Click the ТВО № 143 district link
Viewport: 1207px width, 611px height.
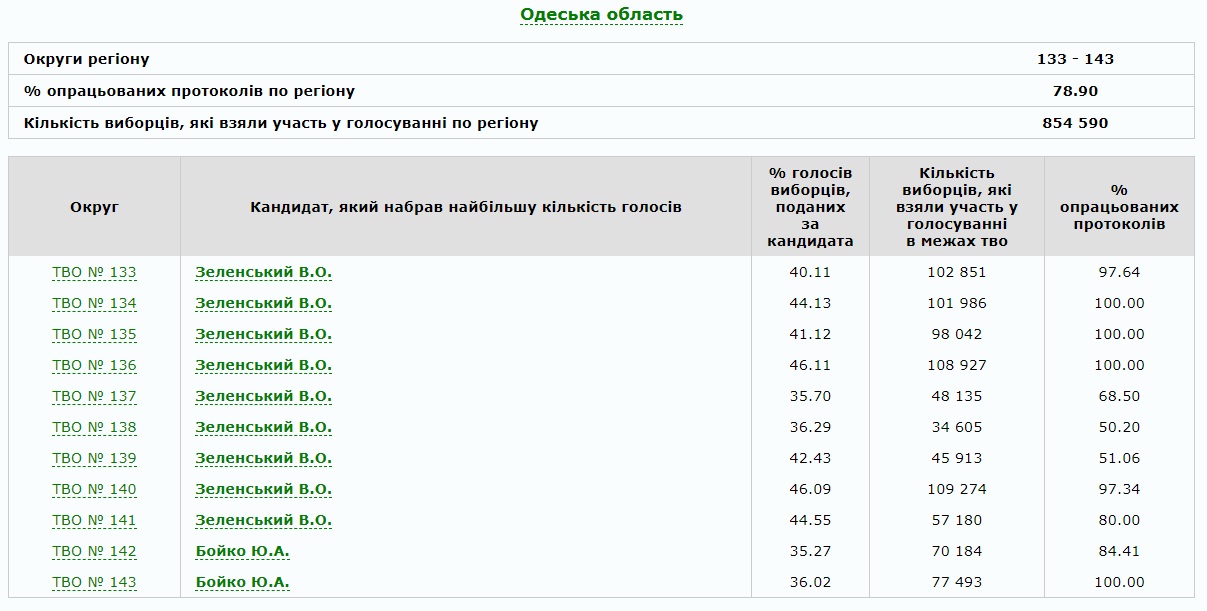pyautogui.click(x=94, y=582)
